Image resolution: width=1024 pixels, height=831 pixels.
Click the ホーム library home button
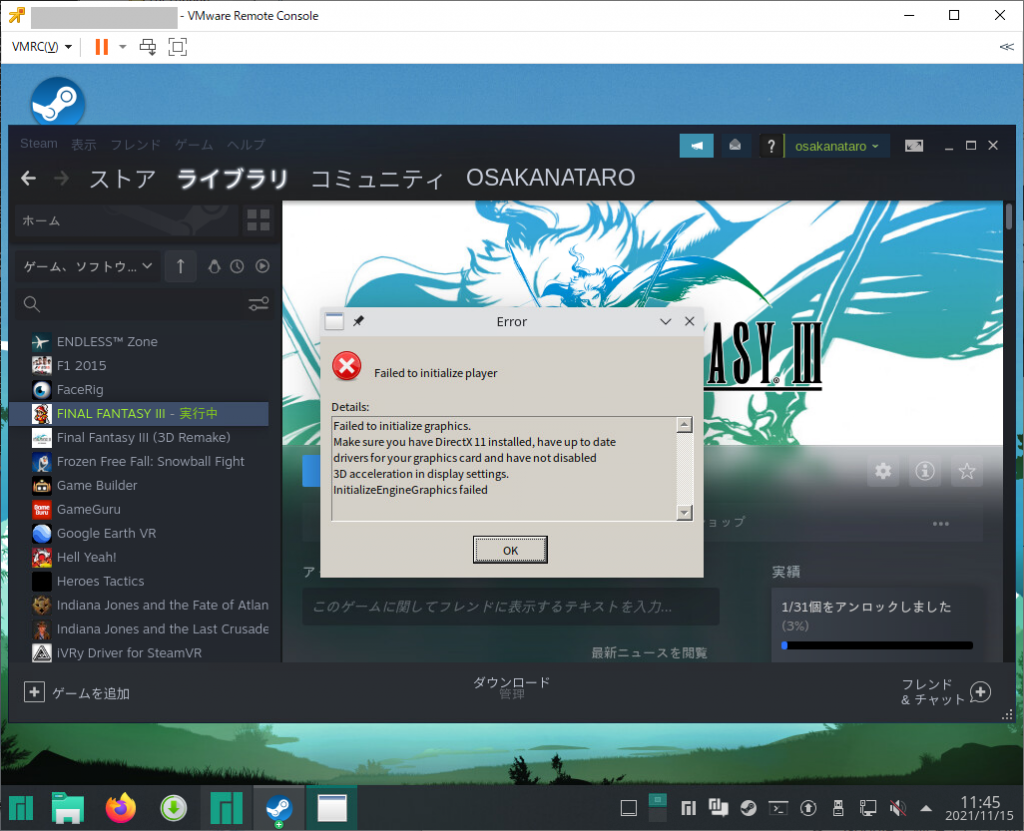tap(127, 220)
